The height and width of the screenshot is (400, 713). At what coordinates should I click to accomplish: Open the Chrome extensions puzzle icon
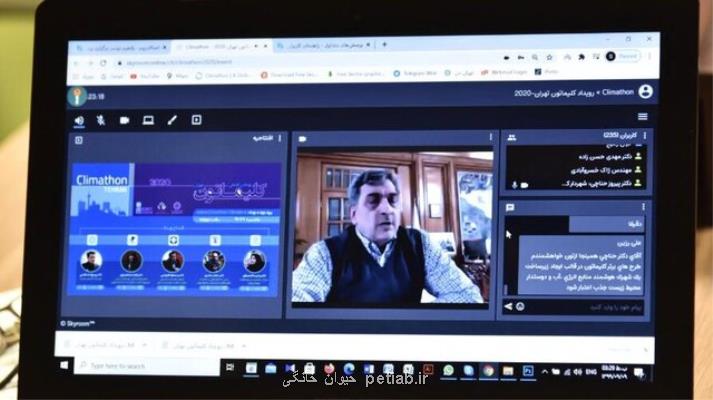[x=582, y=57]
